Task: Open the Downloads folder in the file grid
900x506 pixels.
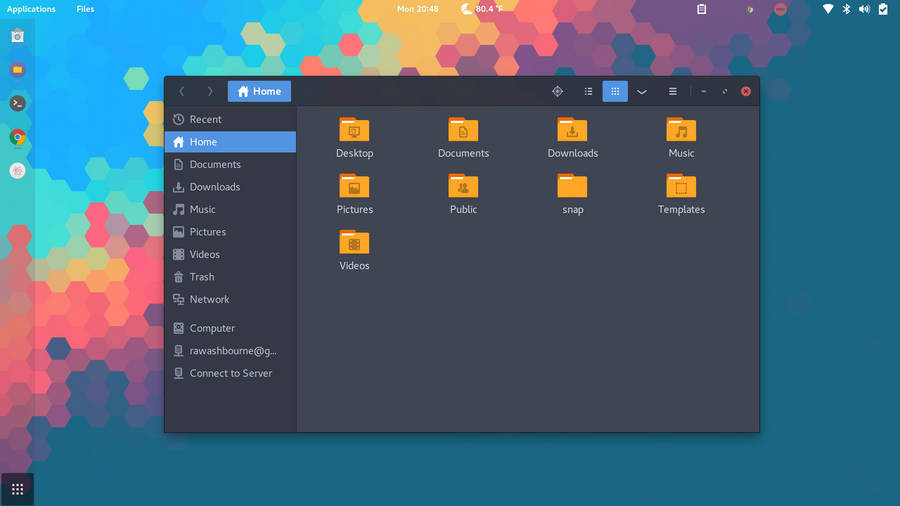Action: [572, 131]
